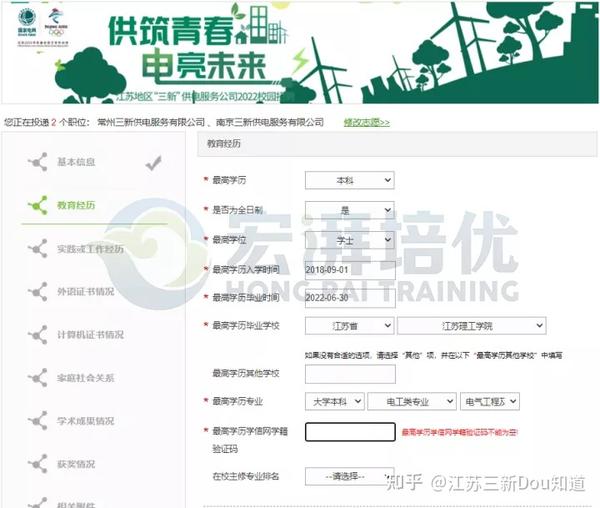The width and height of the screenshot is (600, 508).
Task: Focus the 学信网学籍验证码 input field
Action: tap(350, 432)
